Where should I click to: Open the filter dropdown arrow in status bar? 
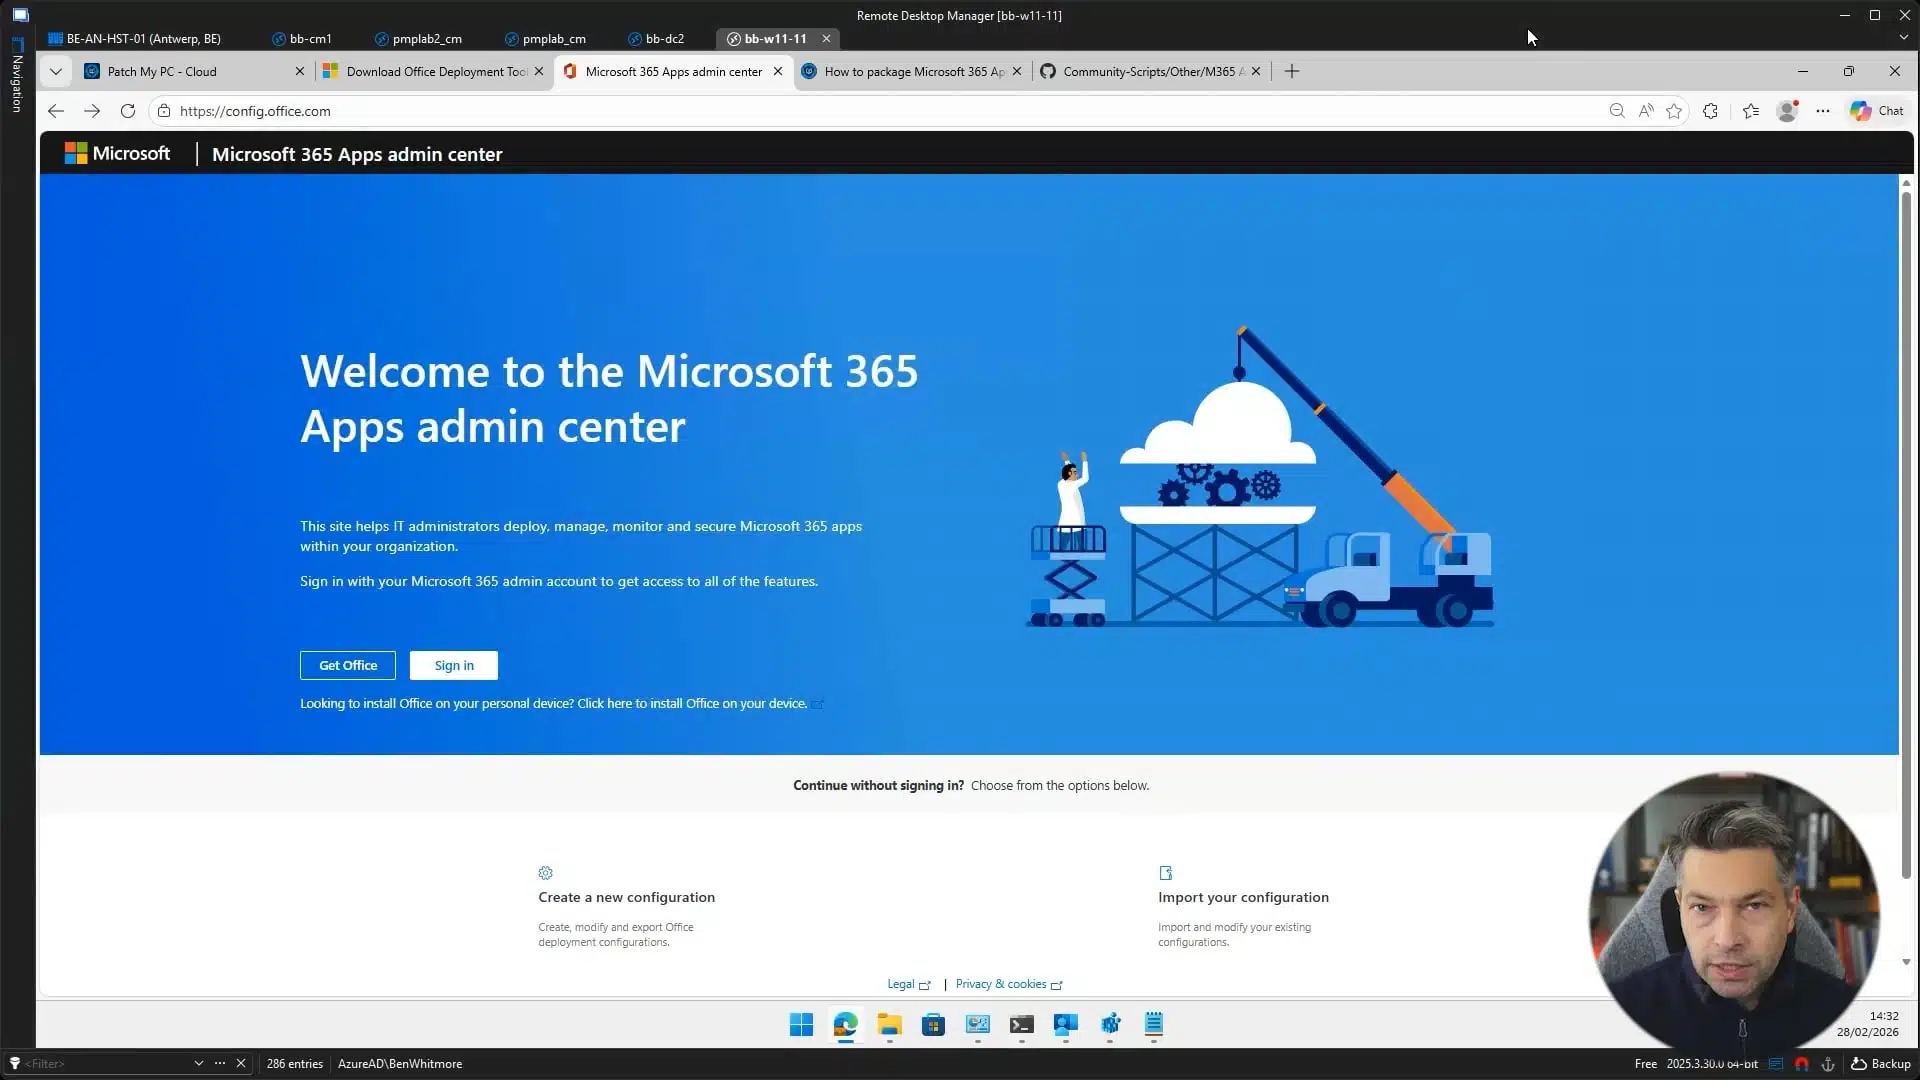click(198, 1063)
